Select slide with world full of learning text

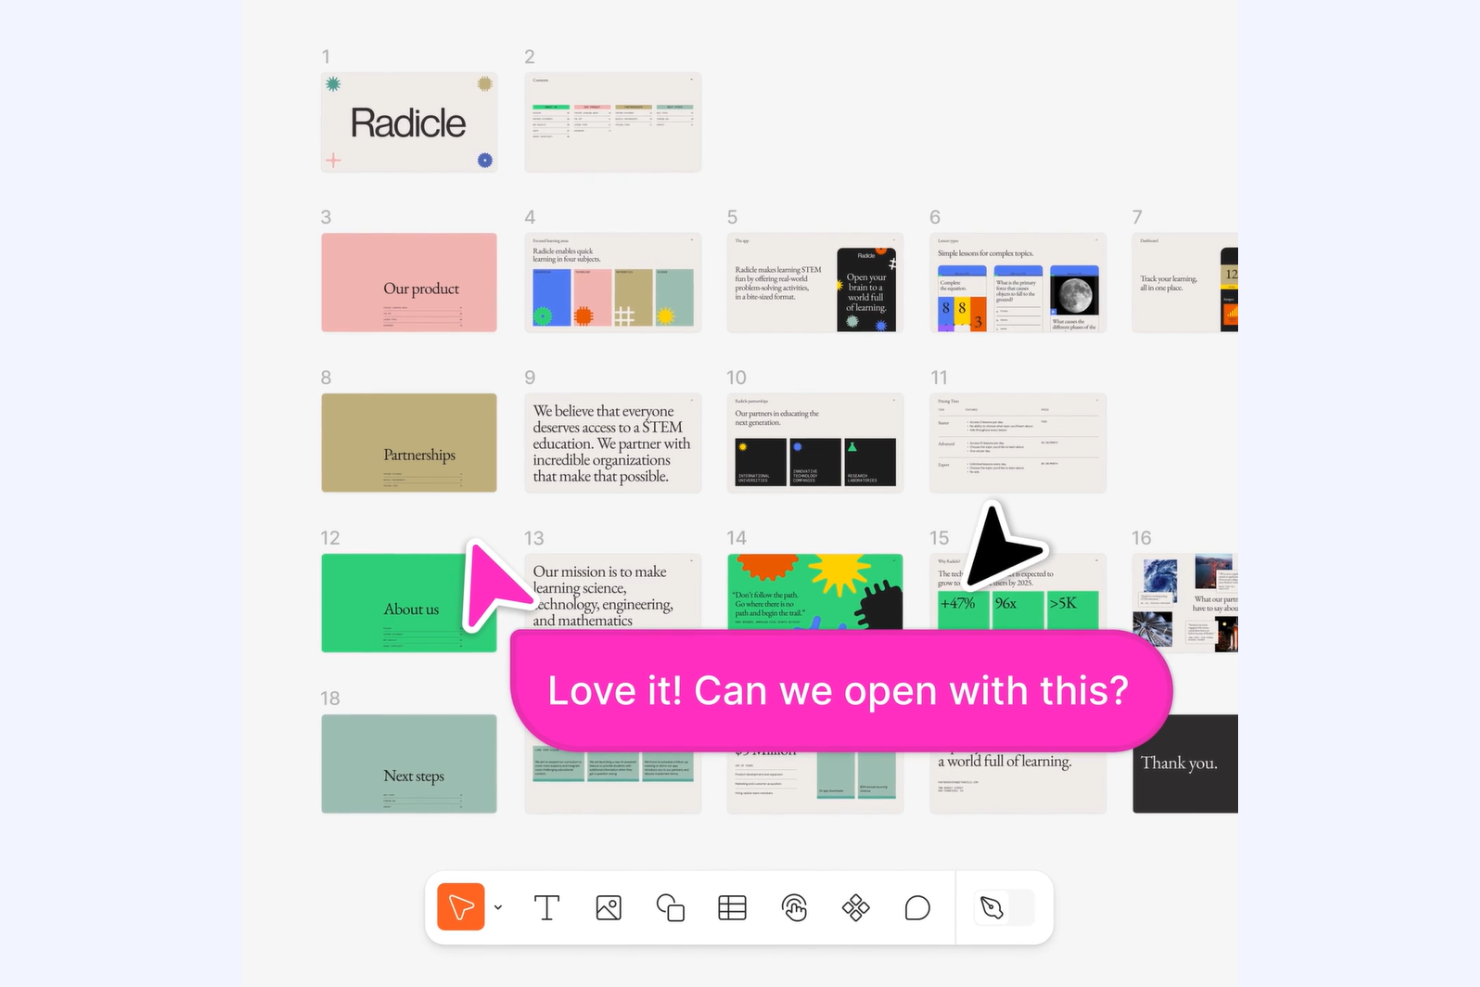(1018, 782)
